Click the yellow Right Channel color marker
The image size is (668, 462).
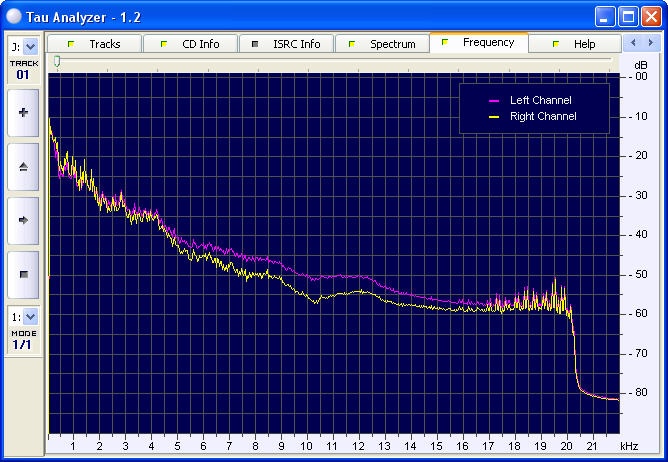[494, 117]
